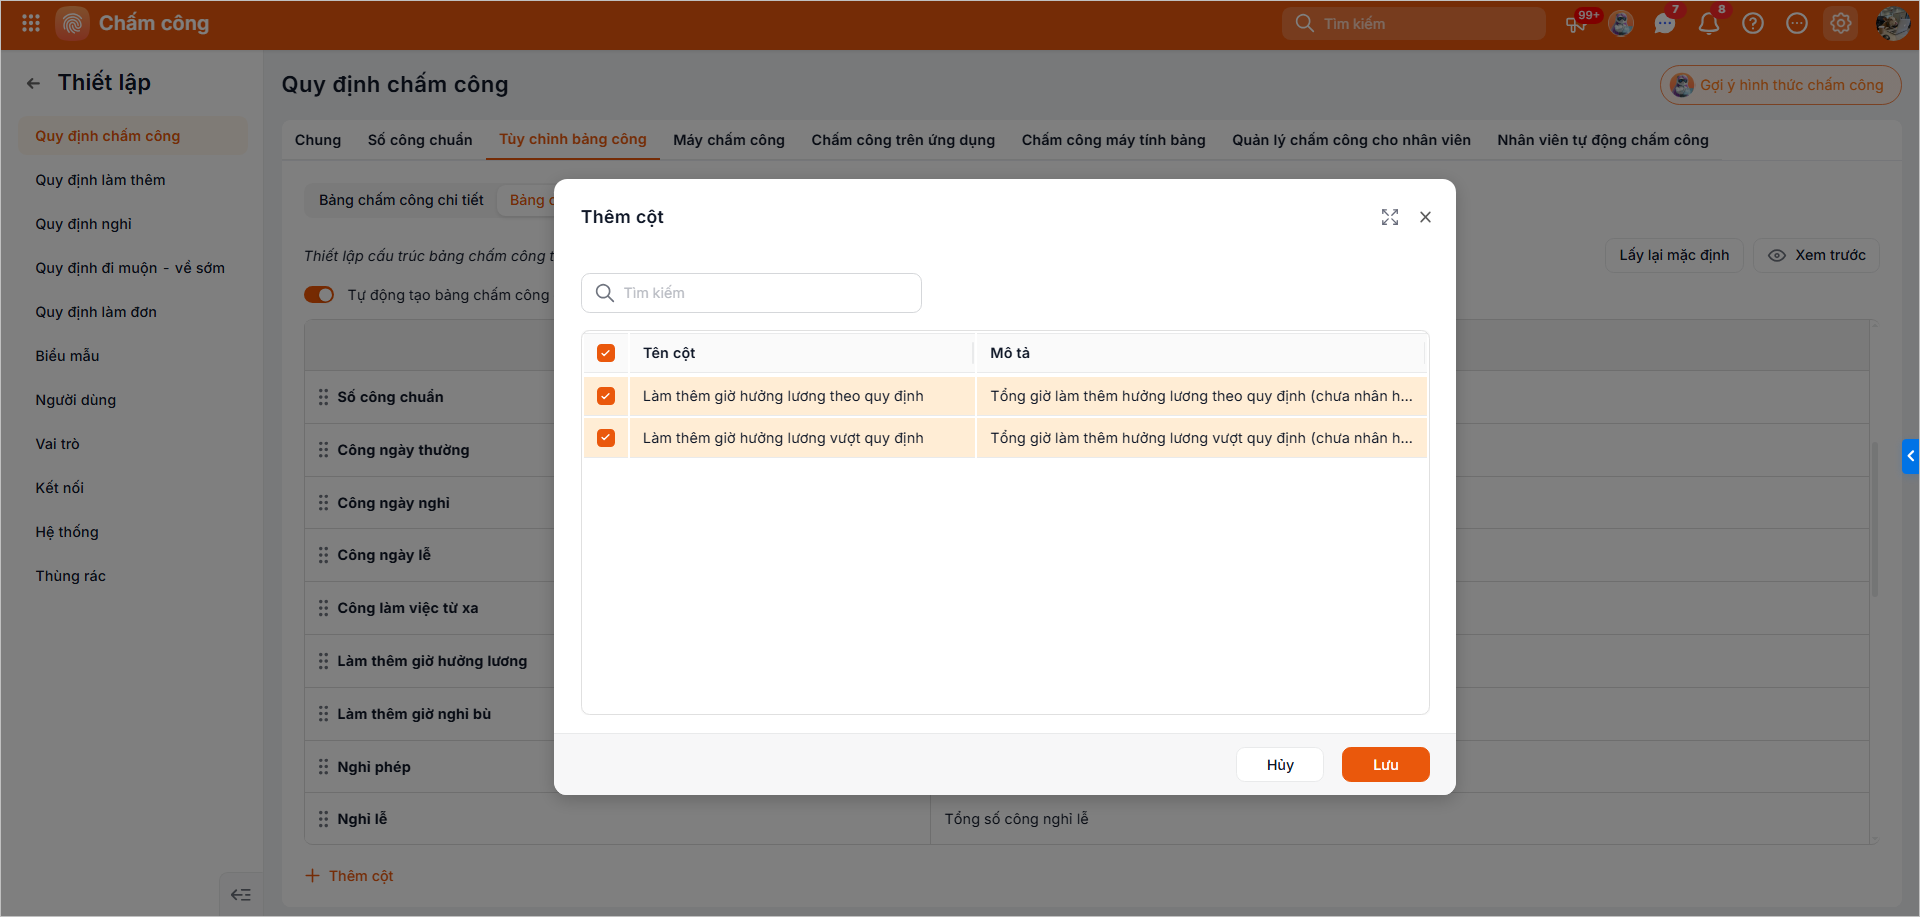This screenshot has width=1920, height=917.
Task: Open the notifications bell
Action: click(1709, 23)
